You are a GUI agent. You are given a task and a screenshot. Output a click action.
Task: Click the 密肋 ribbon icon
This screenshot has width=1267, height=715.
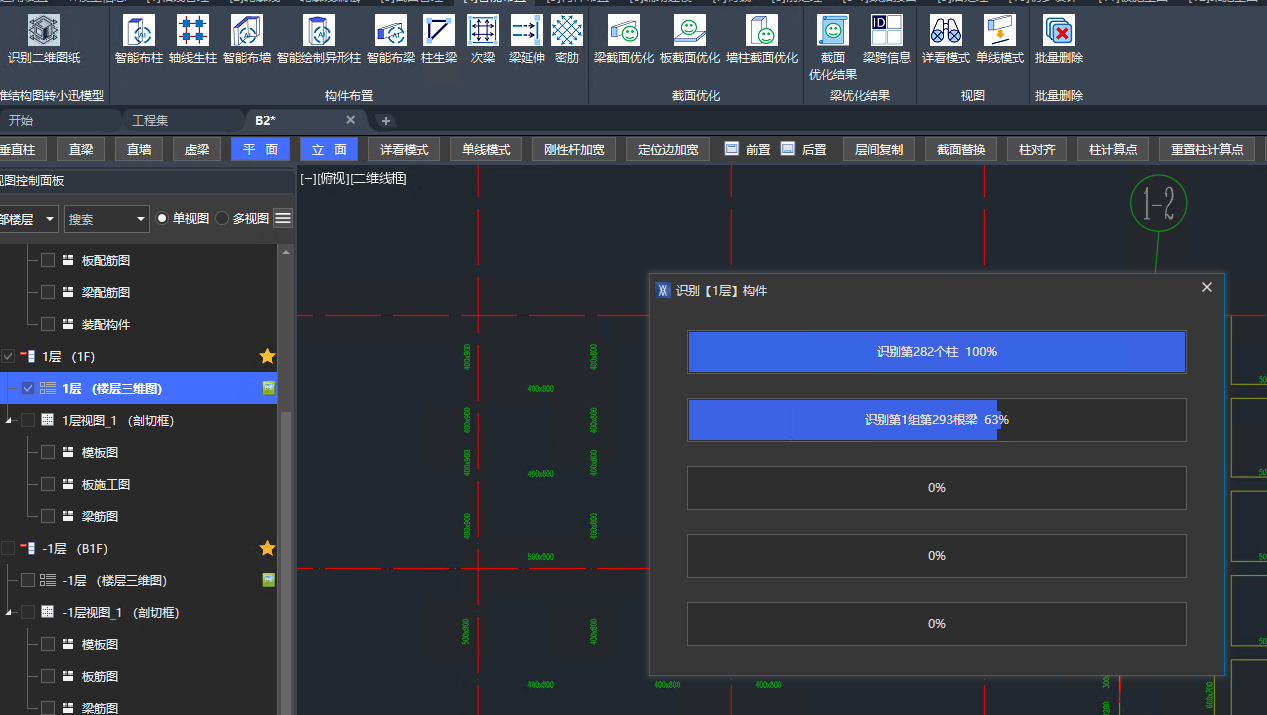(566, 32)
